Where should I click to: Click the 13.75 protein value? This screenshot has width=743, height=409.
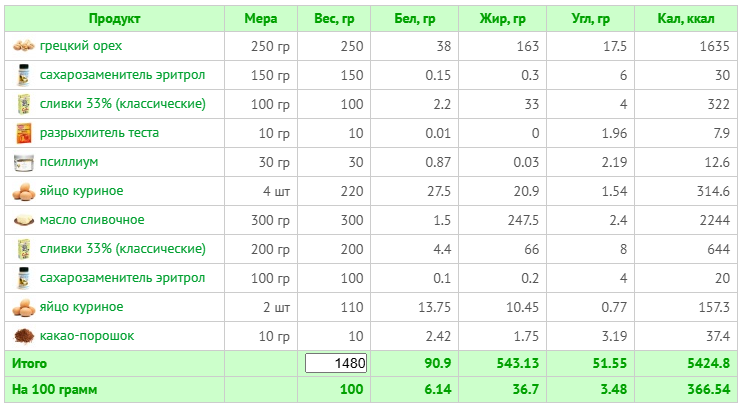point(435,308)
